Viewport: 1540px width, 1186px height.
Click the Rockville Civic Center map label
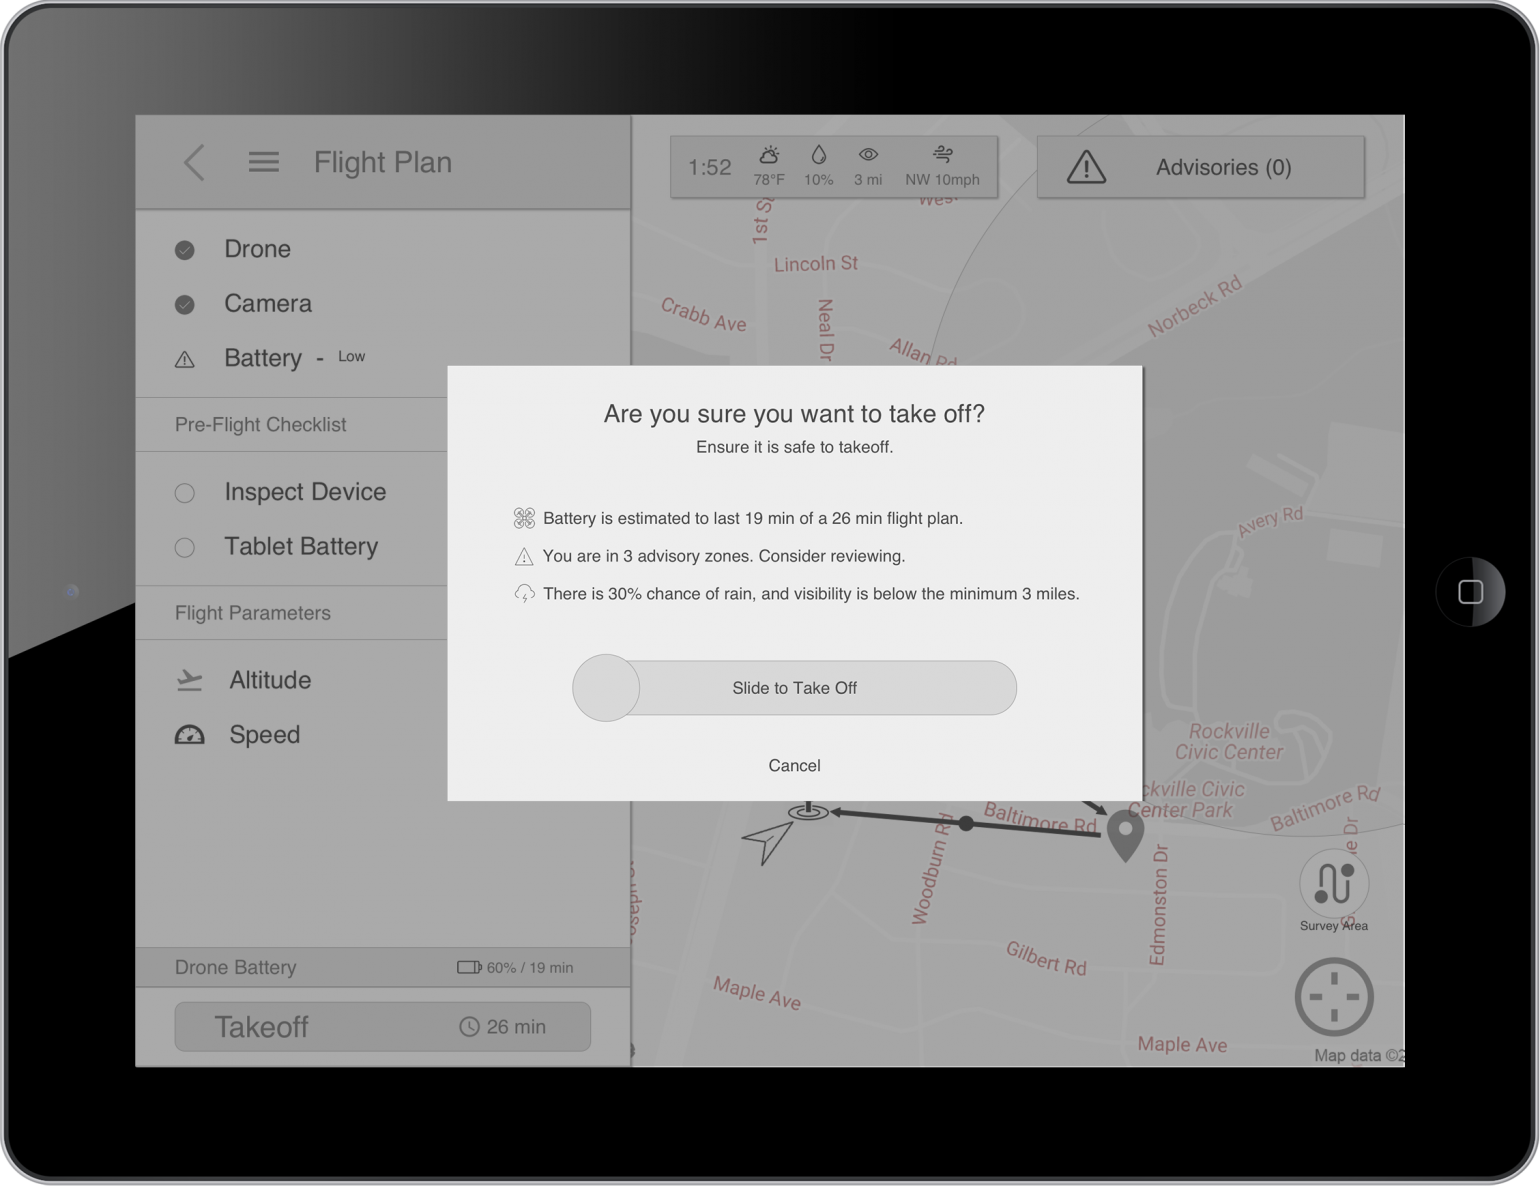point(1229,742)
